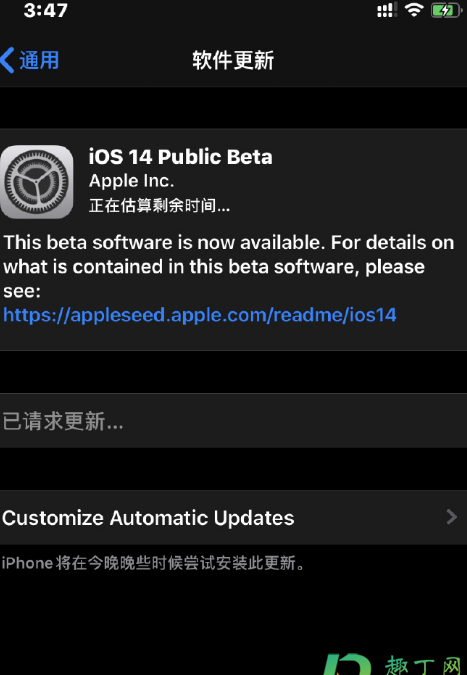Screen dimensions: 467x675
Task: Tap the 3:47 clock in status bar
Action: click(x=46, y=10)
